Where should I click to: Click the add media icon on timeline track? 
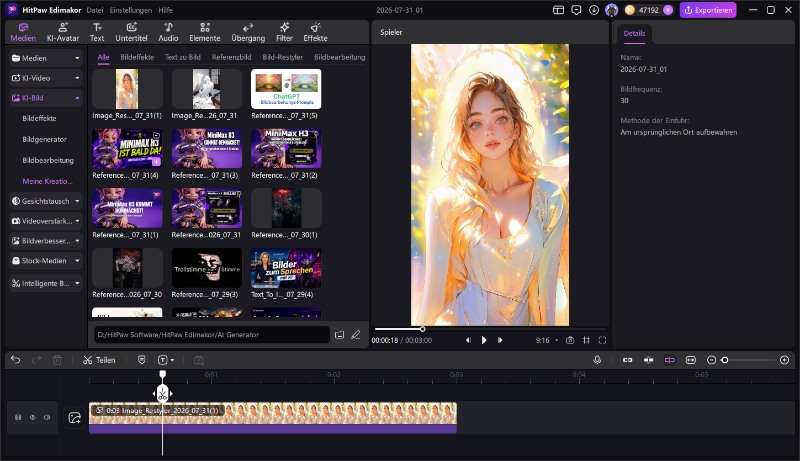click(74, 418)
